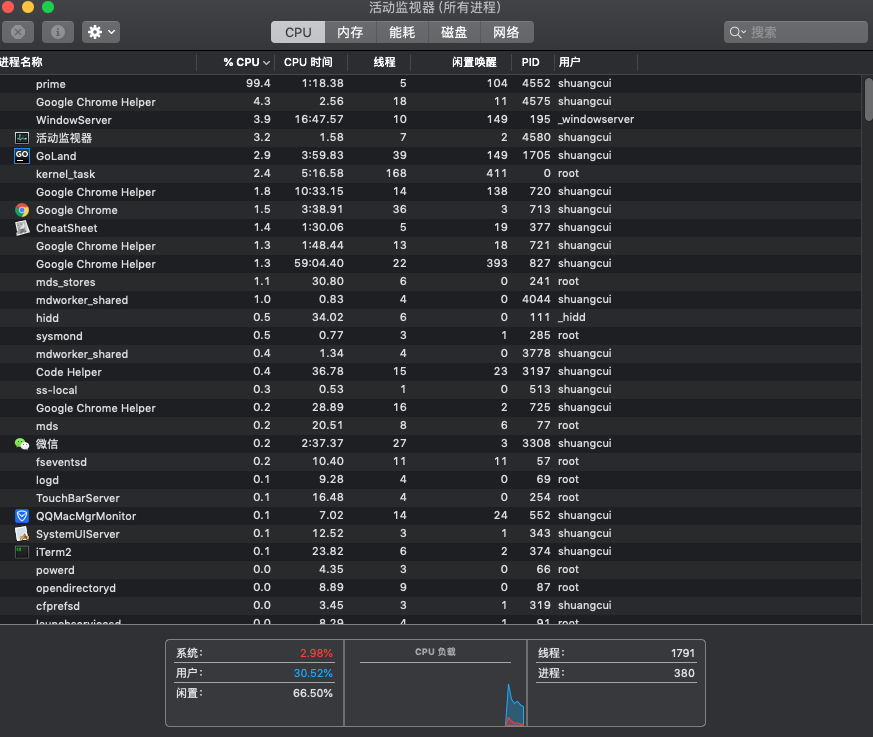Select the cfprefsd process row
This screenshot has height=737, width=873.
point(431,606)
